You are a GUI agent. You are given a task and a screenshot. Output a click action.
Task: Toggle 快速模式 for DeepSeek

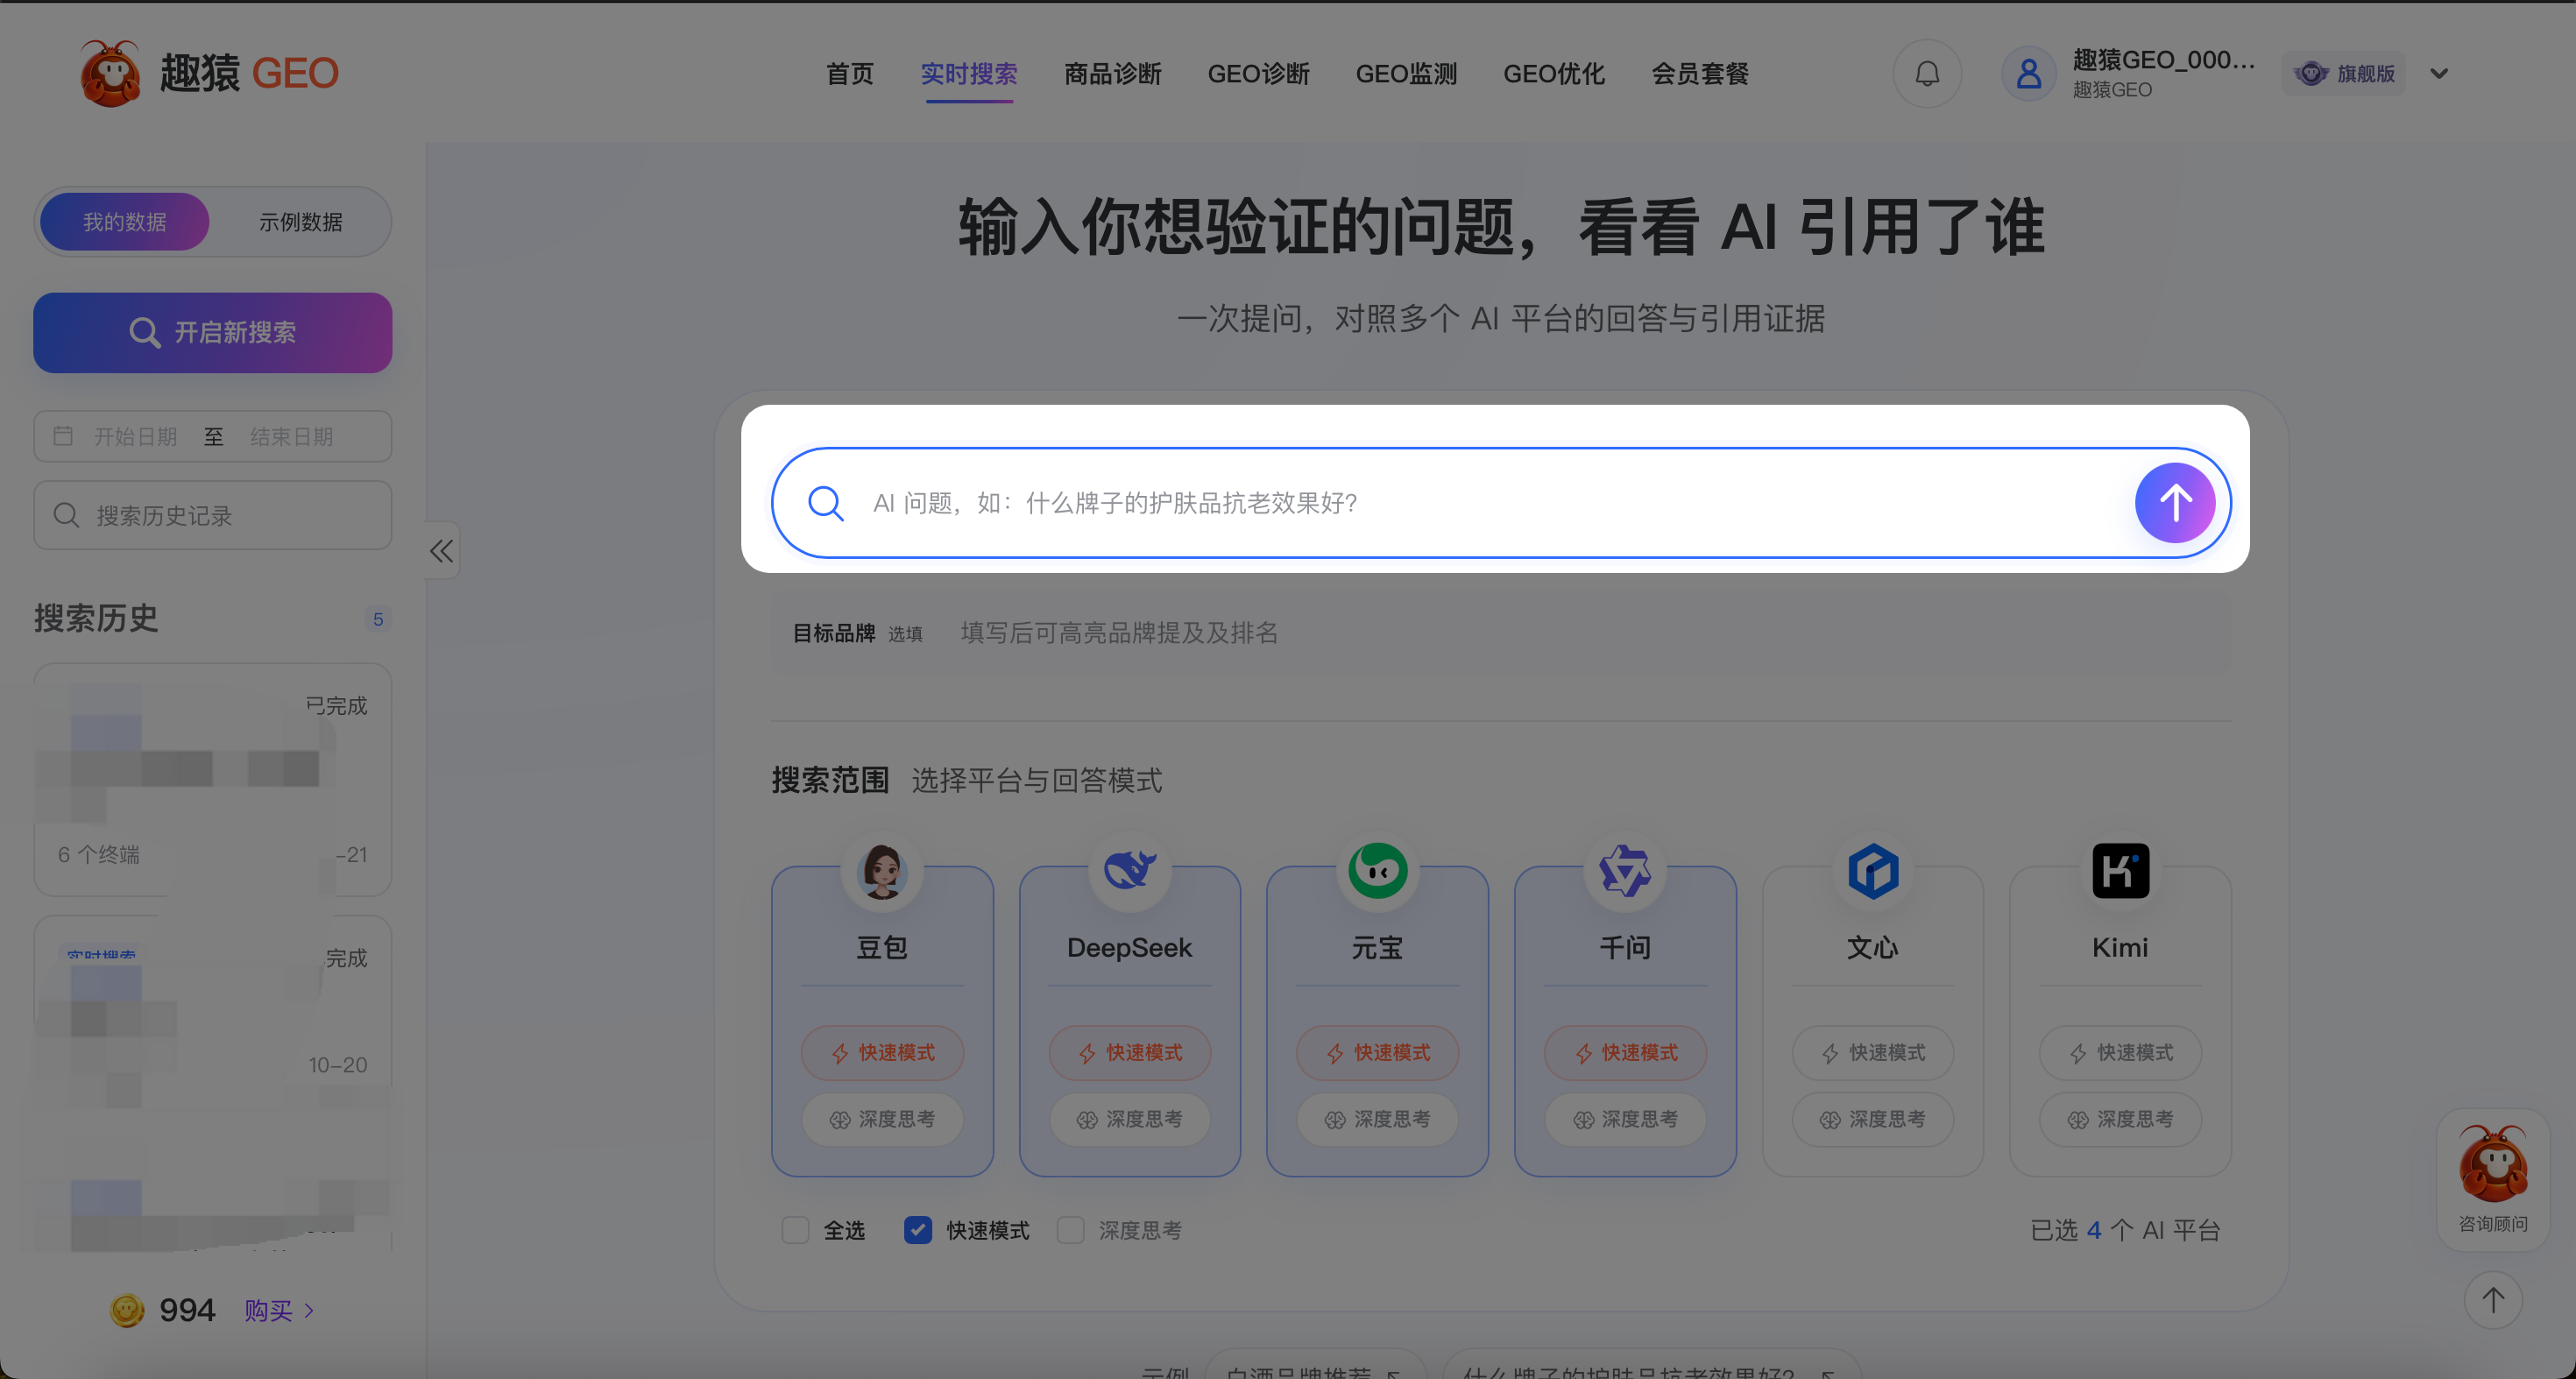point(1129,1053)
